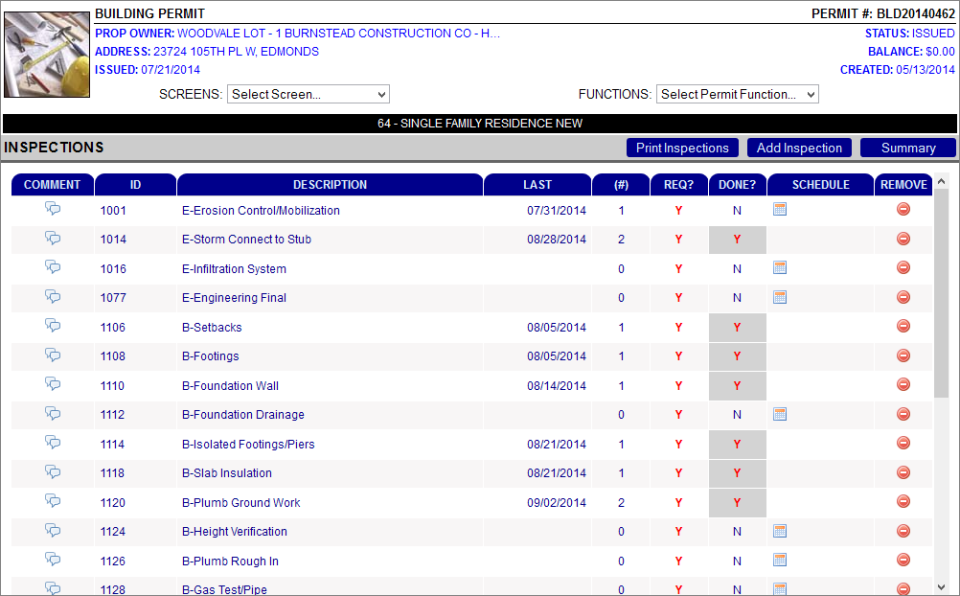Remove inspection 1077 with red icon
This screenshot has width=960, height=596.
[903, 297]
